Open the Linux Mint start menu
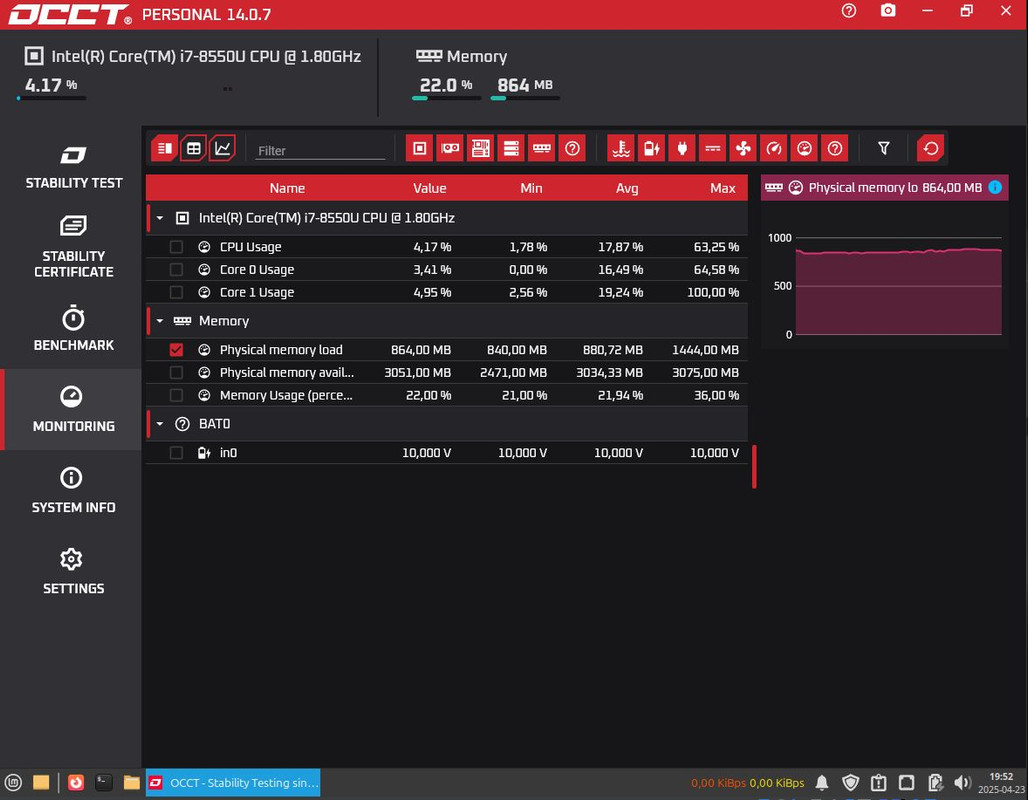This screenshot has width=1028, height=800. (x=13, y=782)
